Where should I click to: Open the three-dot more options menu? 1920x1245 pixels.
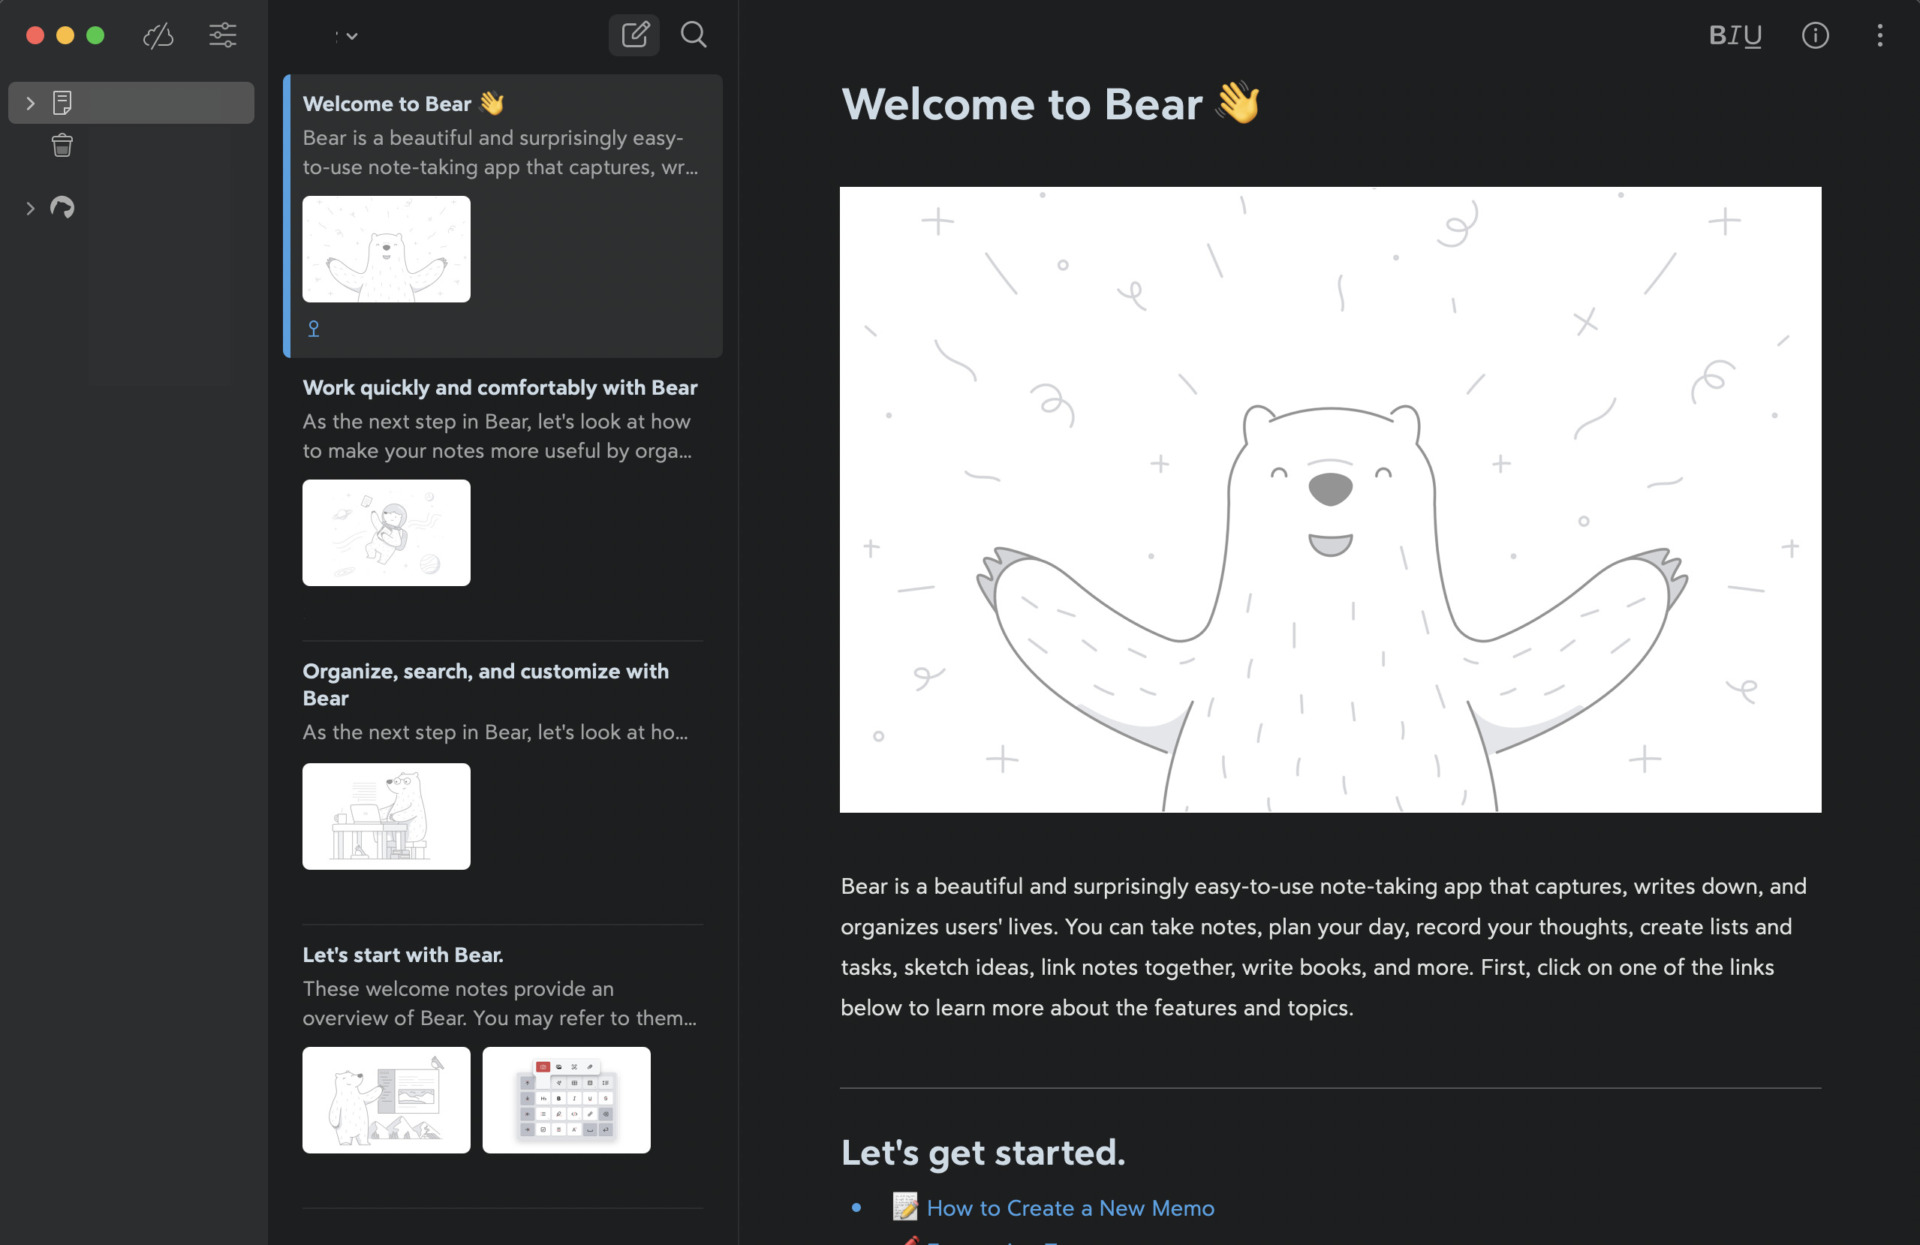click(1881, 35)
